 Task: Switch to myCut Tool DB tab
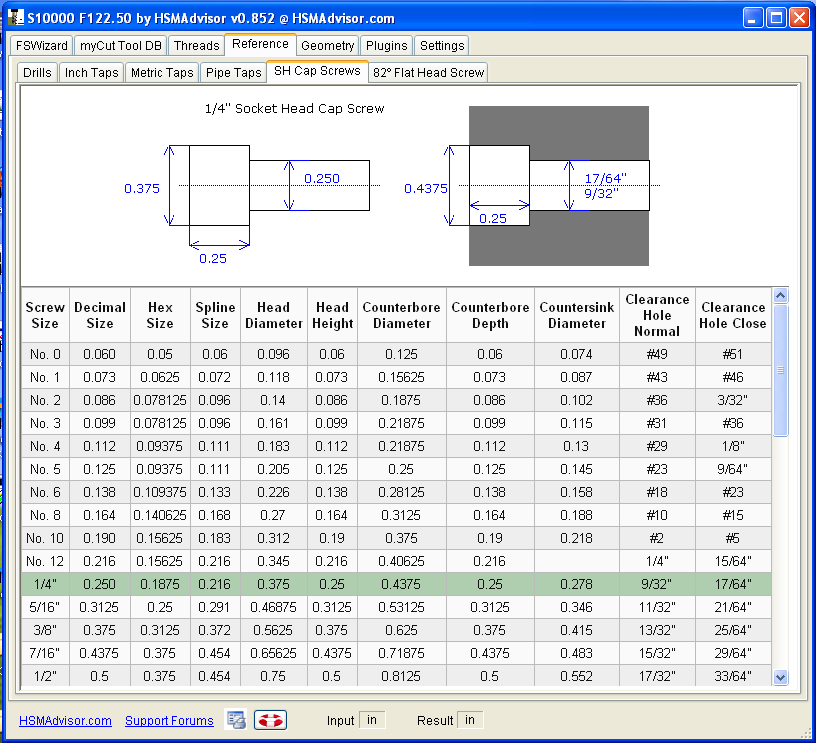121,46
